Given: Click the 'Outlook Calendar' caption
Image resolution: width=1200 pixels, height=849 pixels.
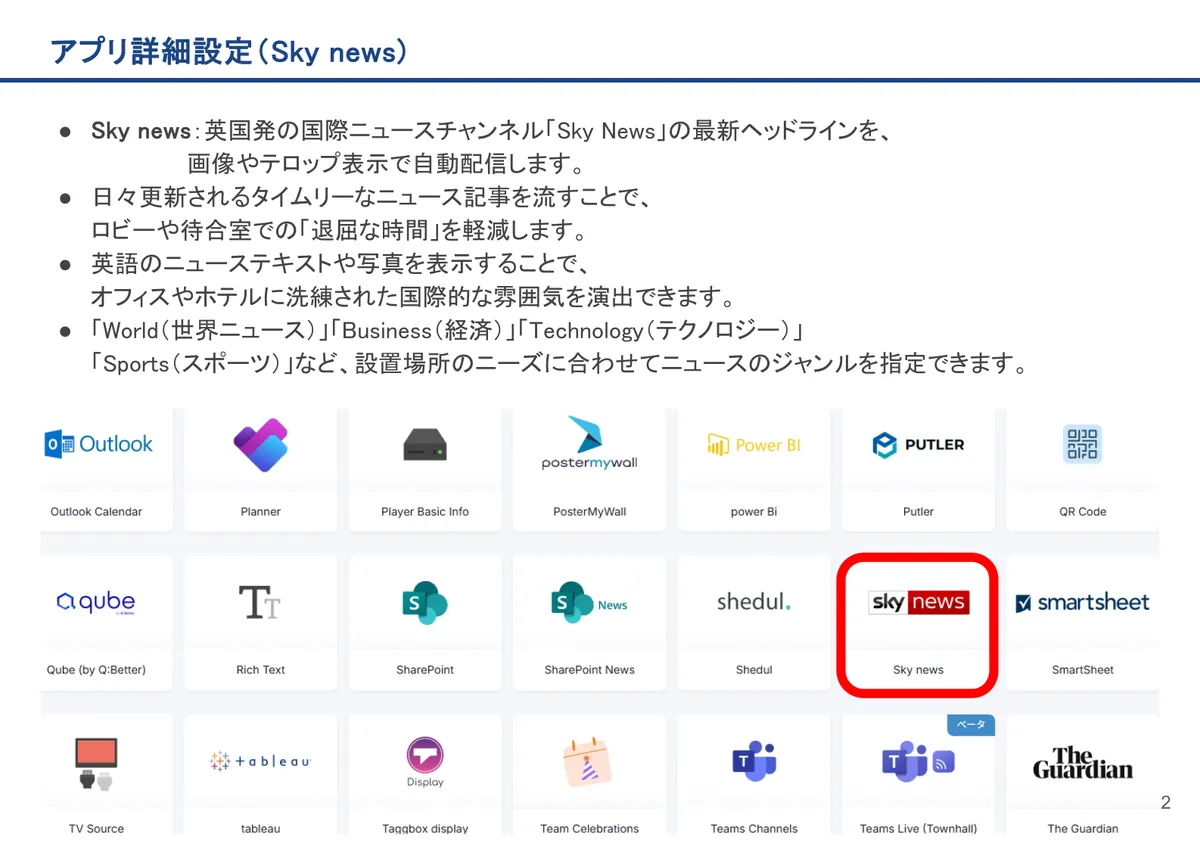Looking at the screenshot, I should tap(96, 512).
